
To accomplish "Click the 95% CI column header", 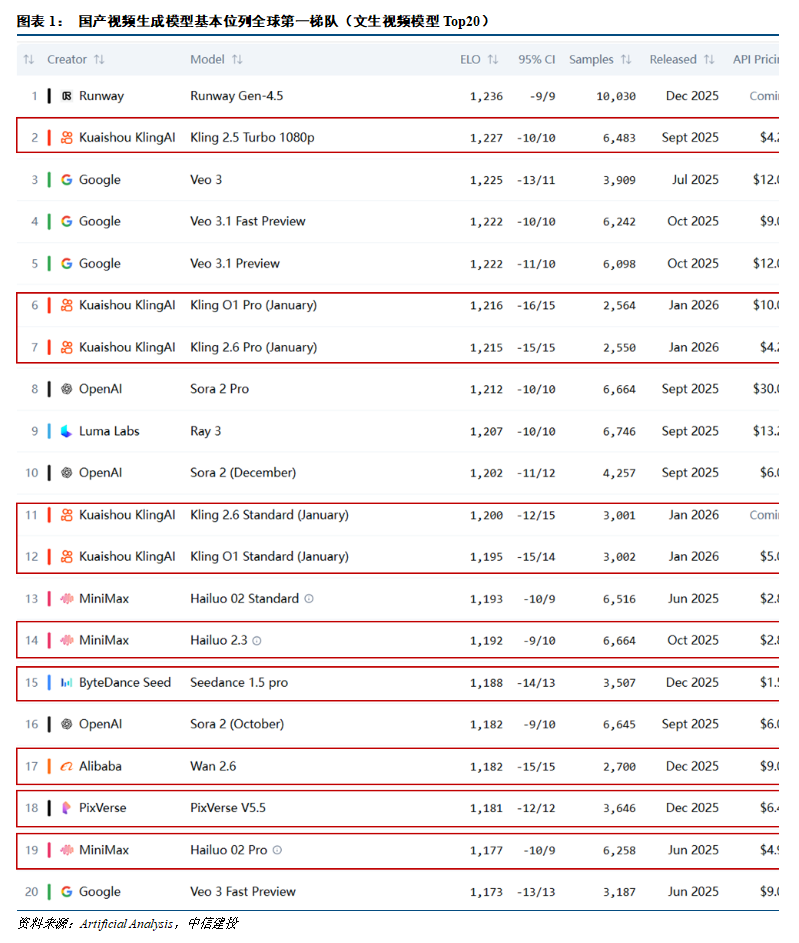I will click(536, 60).
